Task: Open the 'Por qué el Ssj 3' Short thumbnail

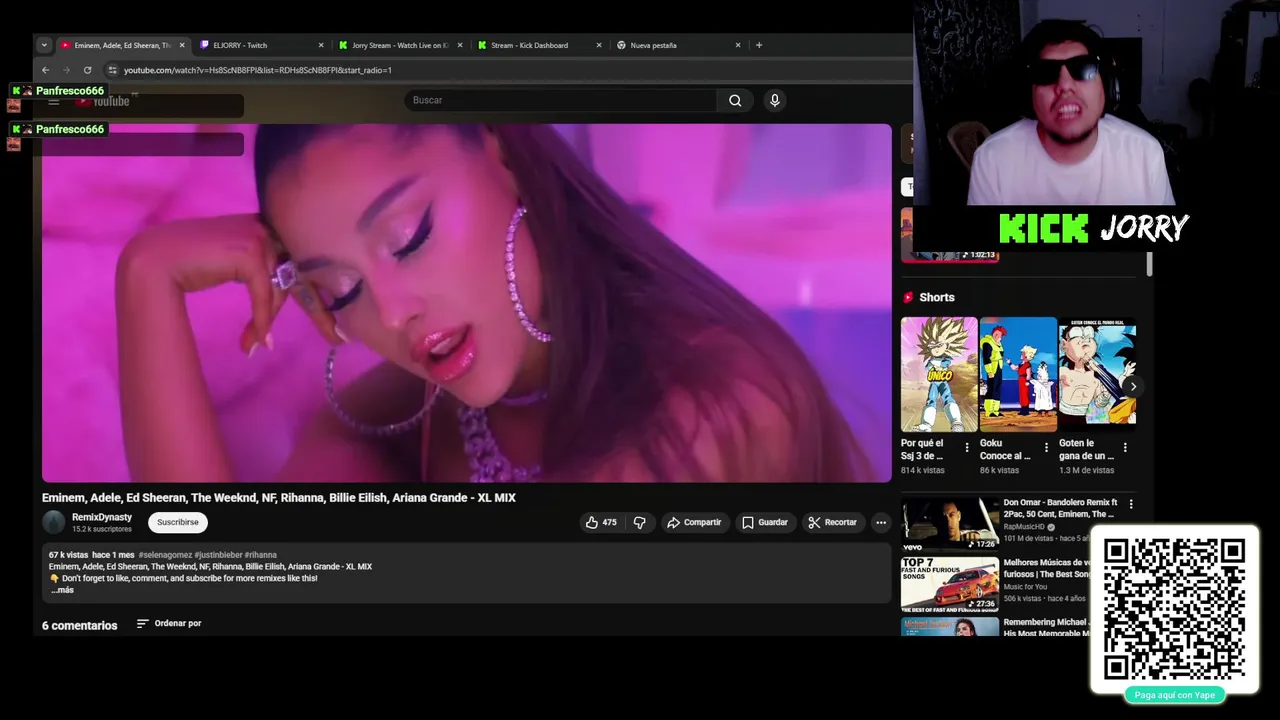Action: pyautogui.click(x=939, y=374)
